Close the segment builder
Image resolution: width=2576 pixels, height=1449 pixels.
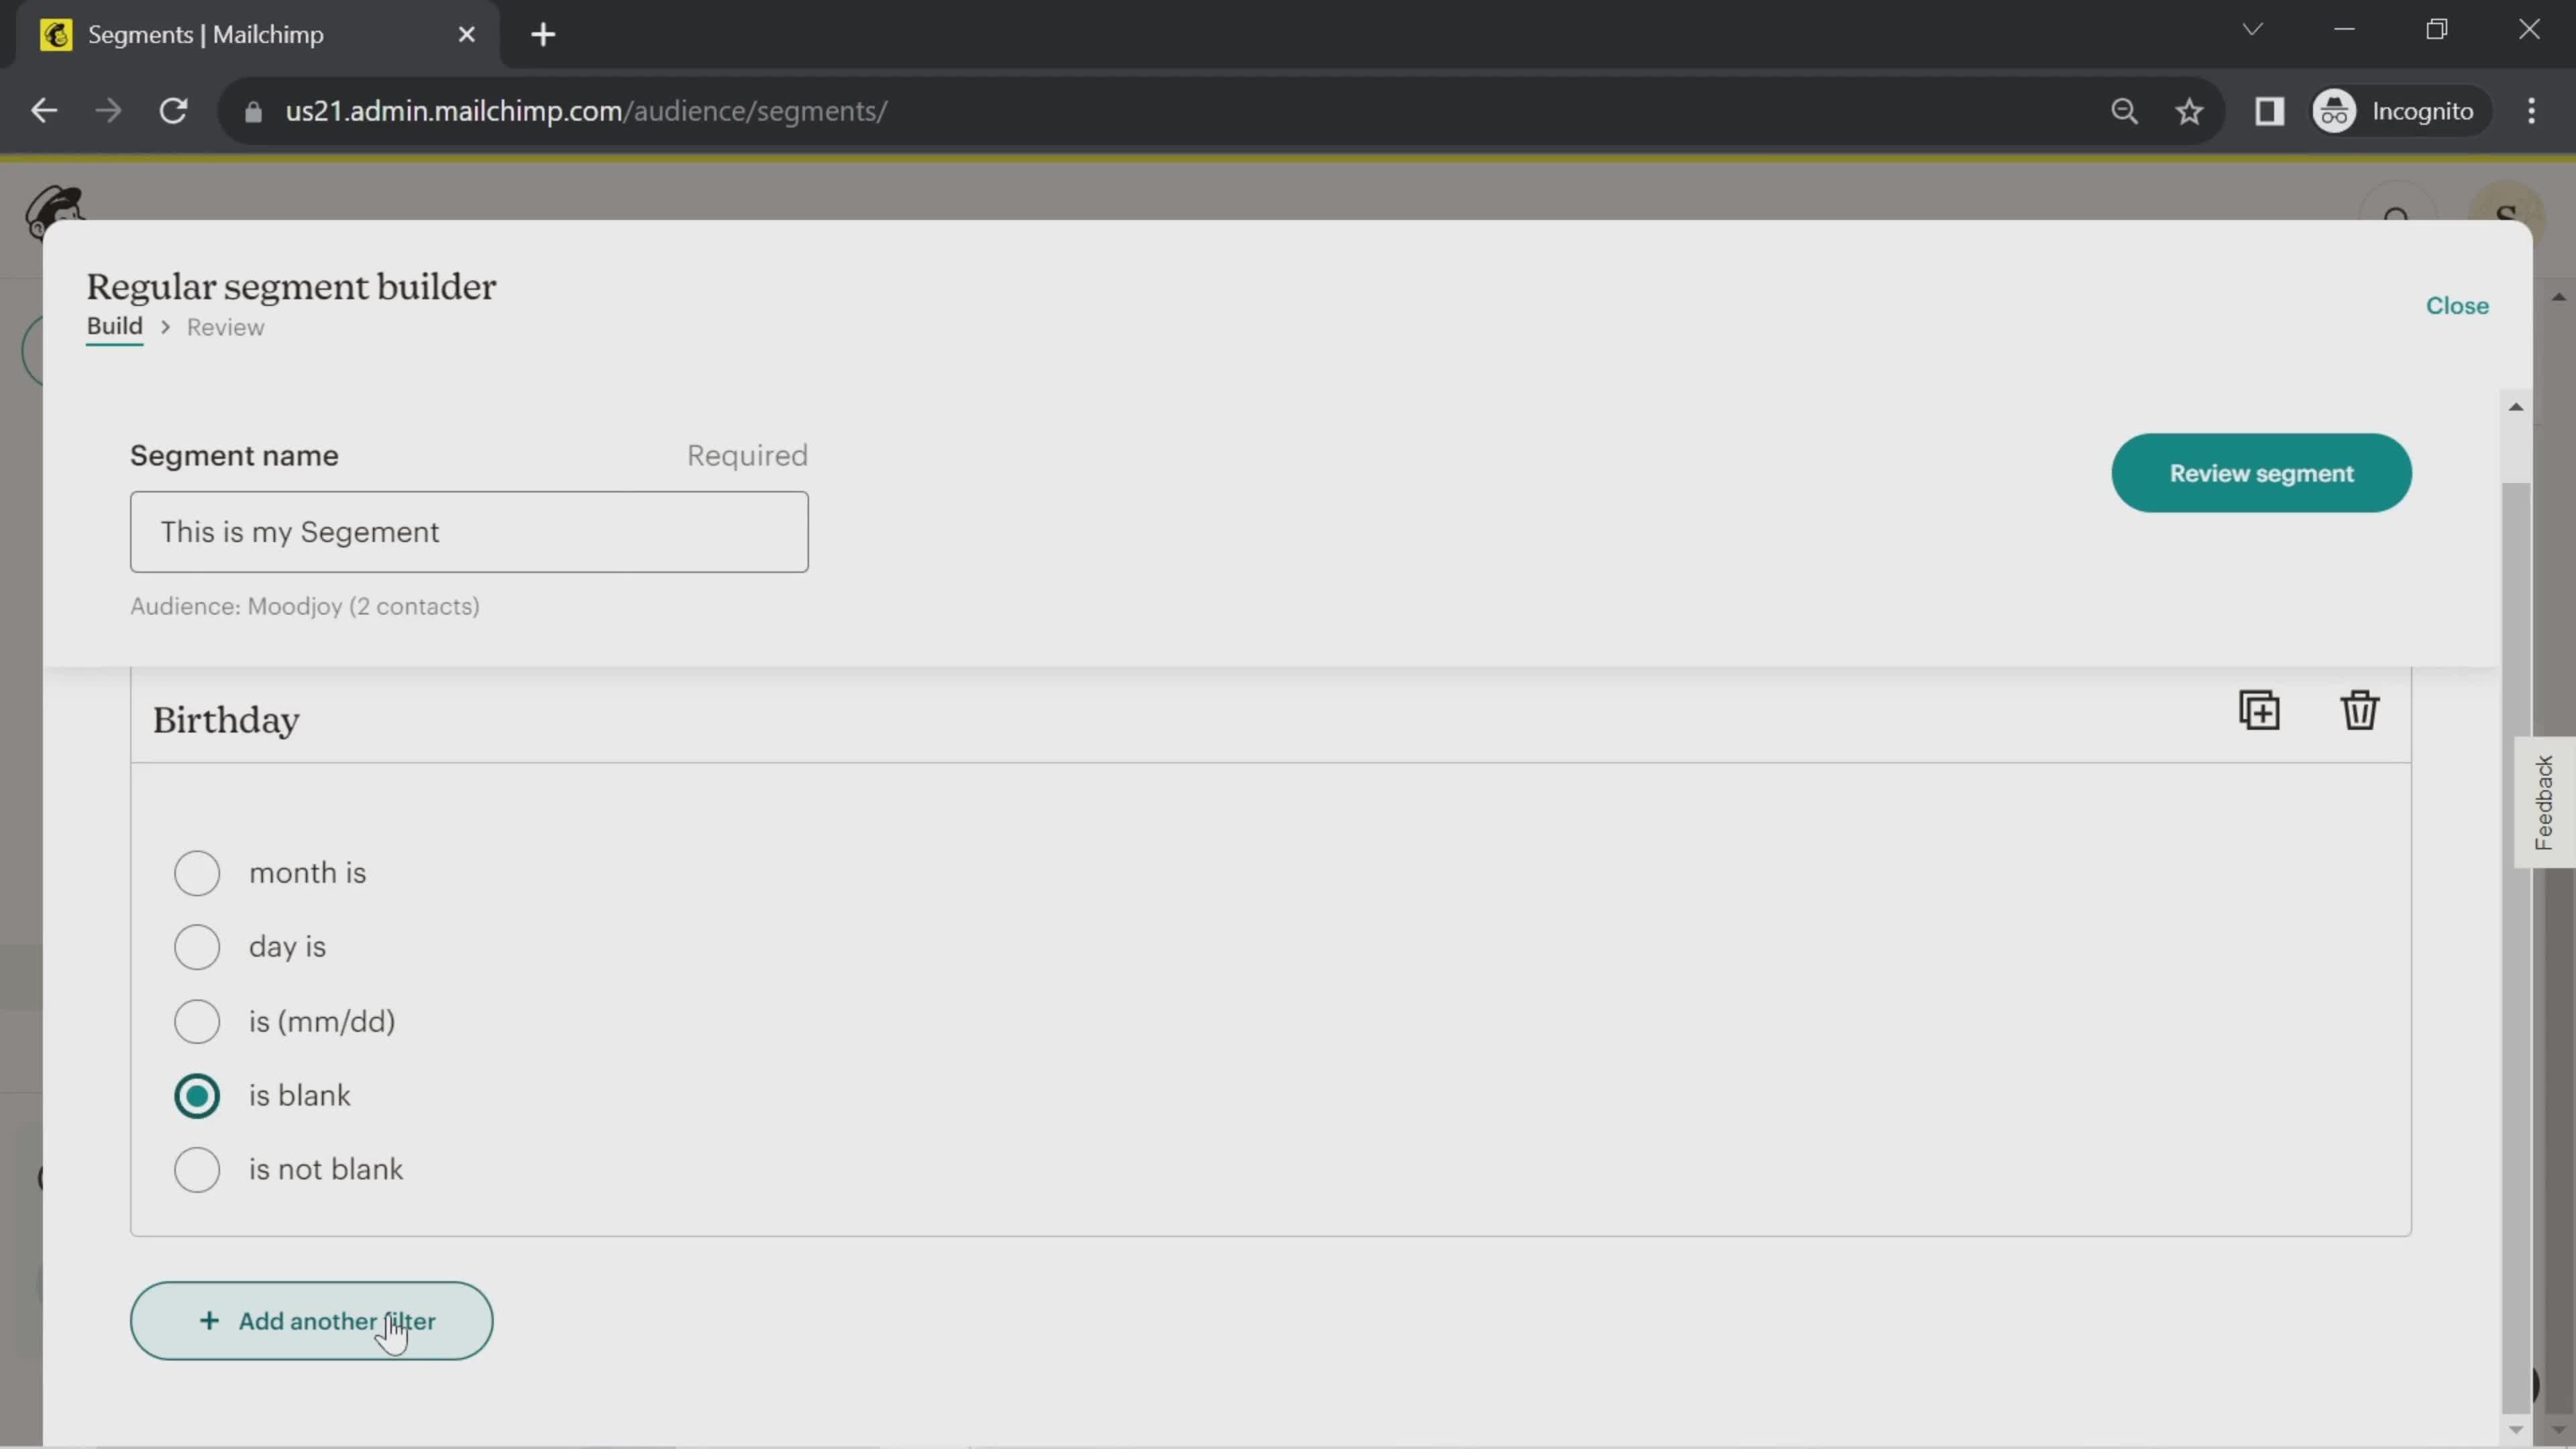(2457, 306)
